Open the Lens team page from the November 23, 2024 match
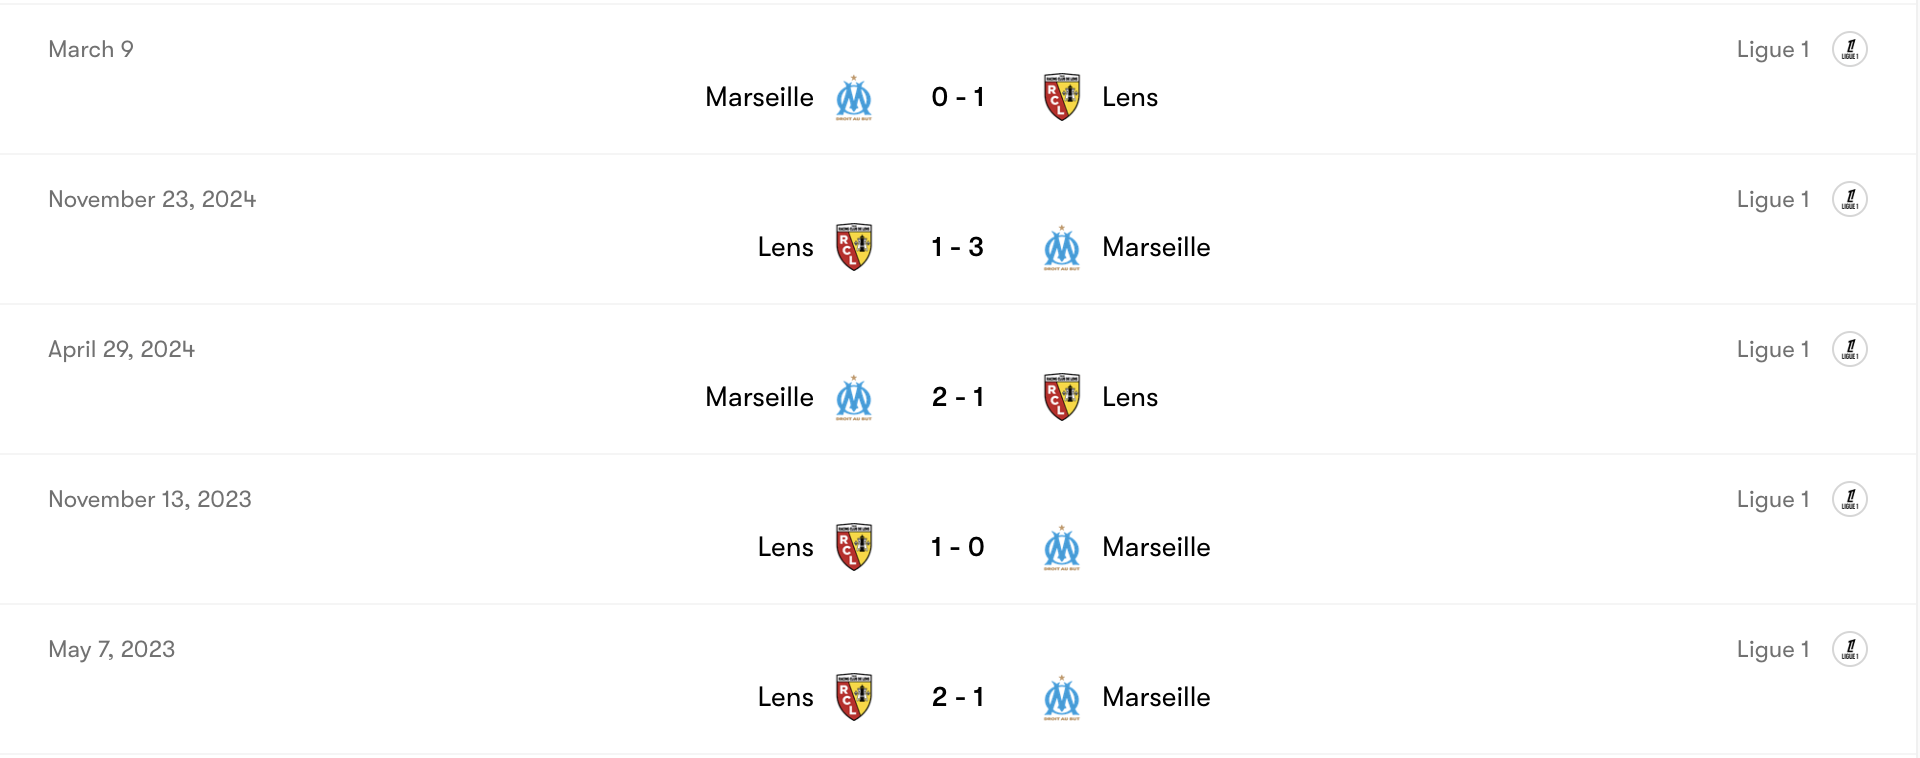1920x758 pixels. pos(786,247)
